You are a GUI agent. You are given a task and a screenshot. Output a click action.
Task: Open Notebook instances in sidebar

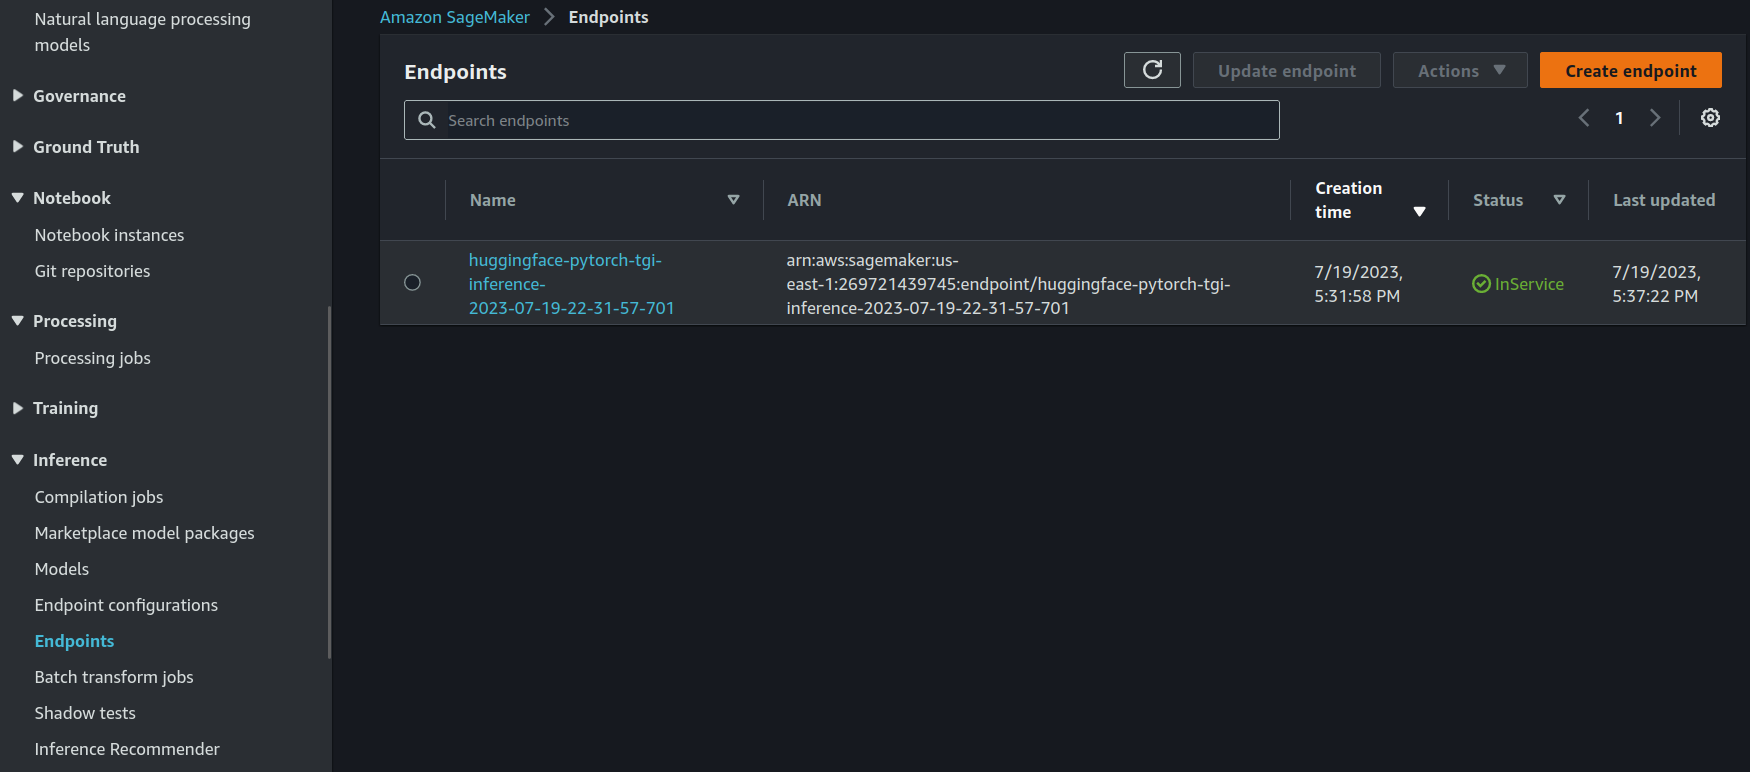(109, 235)
